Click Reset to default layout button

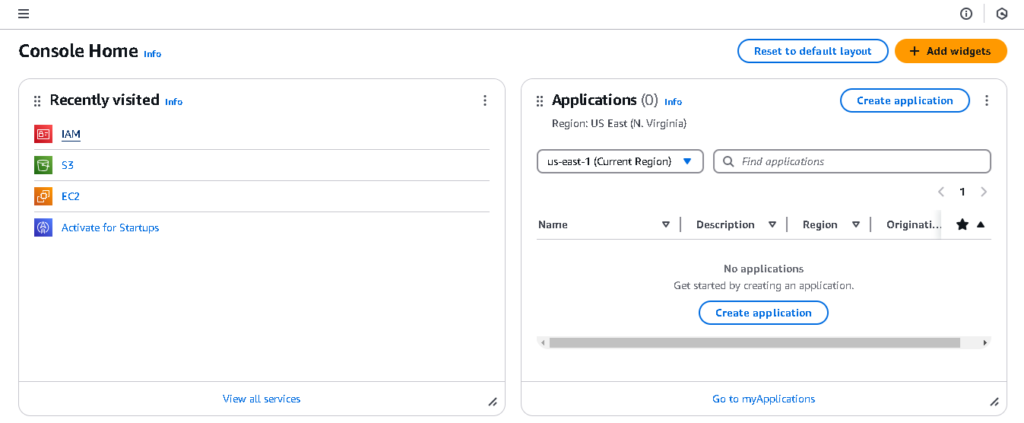point(812,51)
